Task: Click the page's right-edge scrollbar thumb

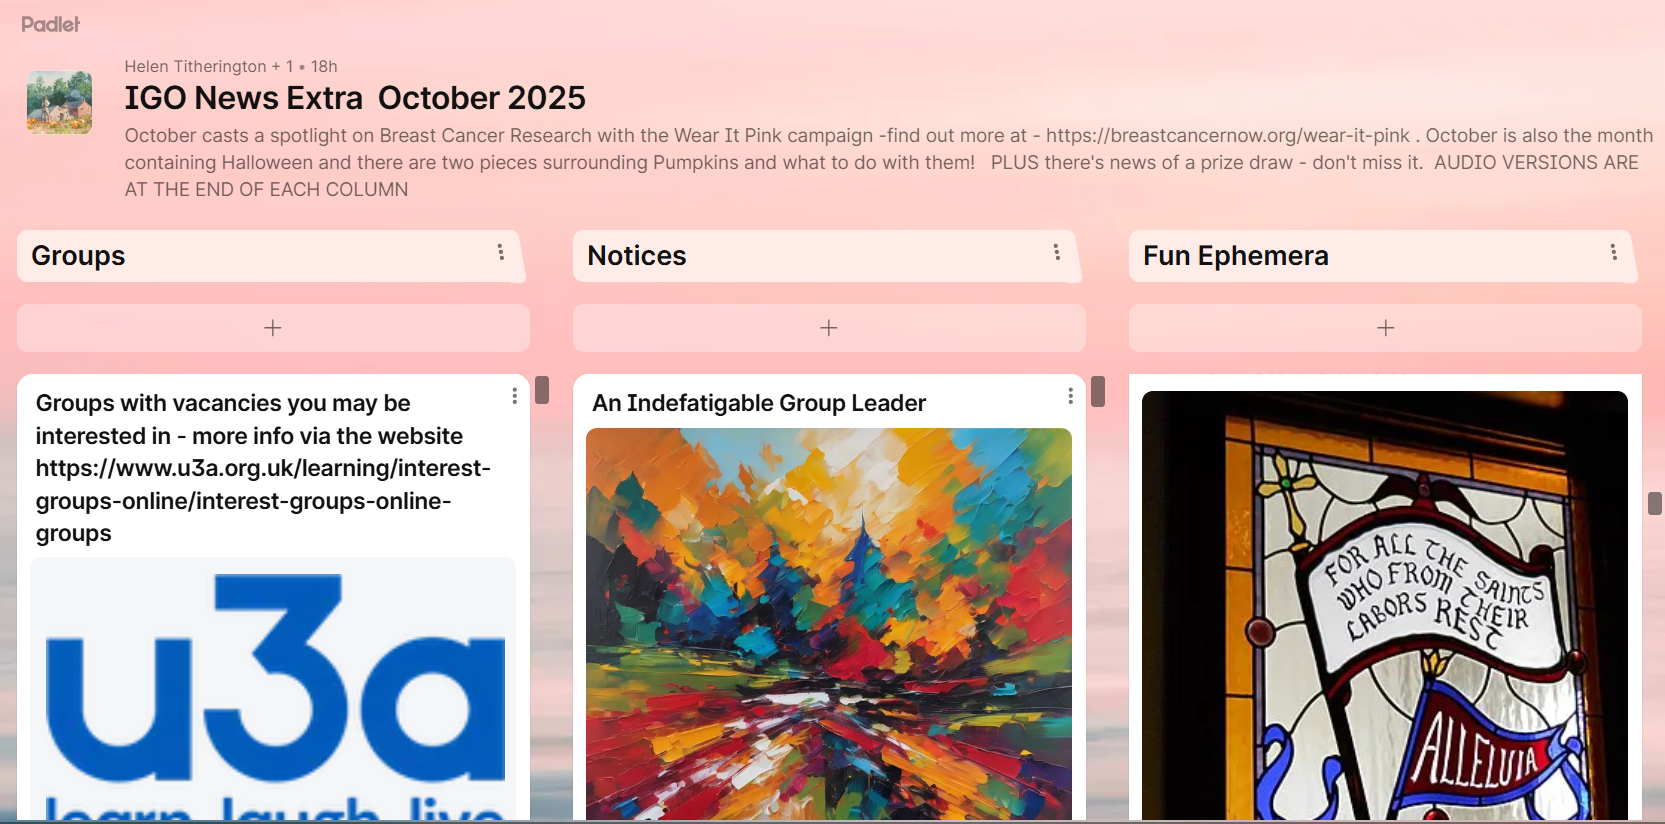Action: pos(1655,503)
